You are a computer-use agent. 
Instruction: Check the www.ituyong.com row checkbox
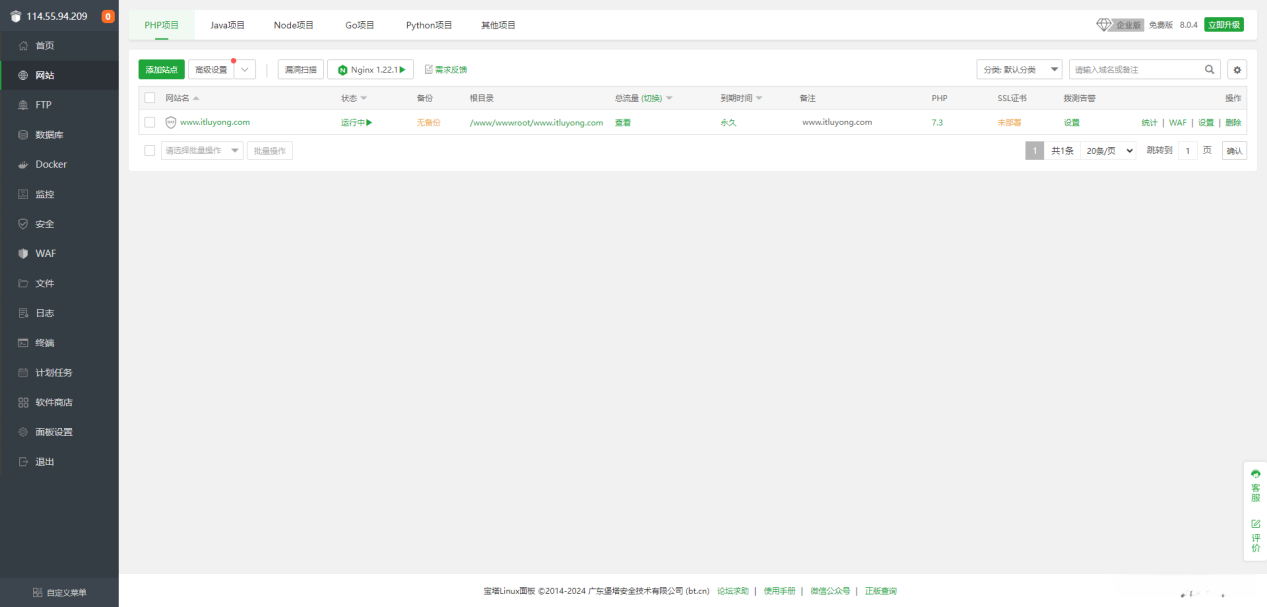coord(150,122)
